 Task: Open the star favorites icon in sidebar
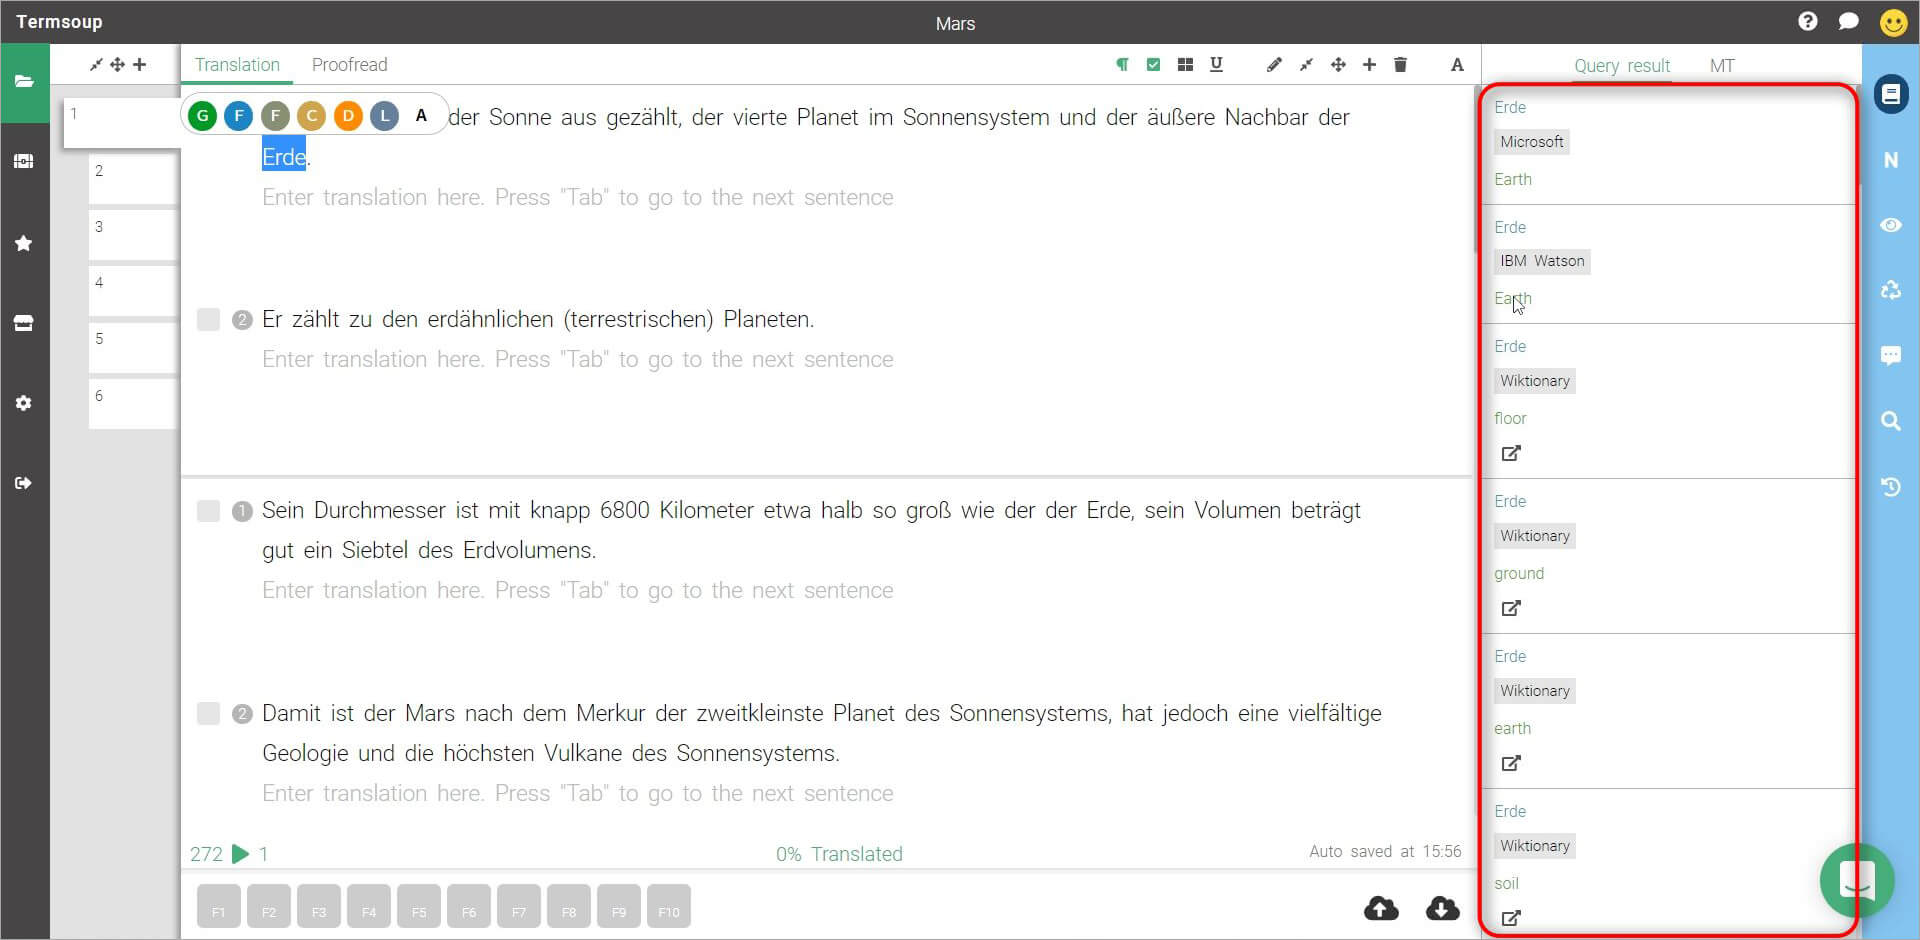pyautogui.click(x=24, y=243)
